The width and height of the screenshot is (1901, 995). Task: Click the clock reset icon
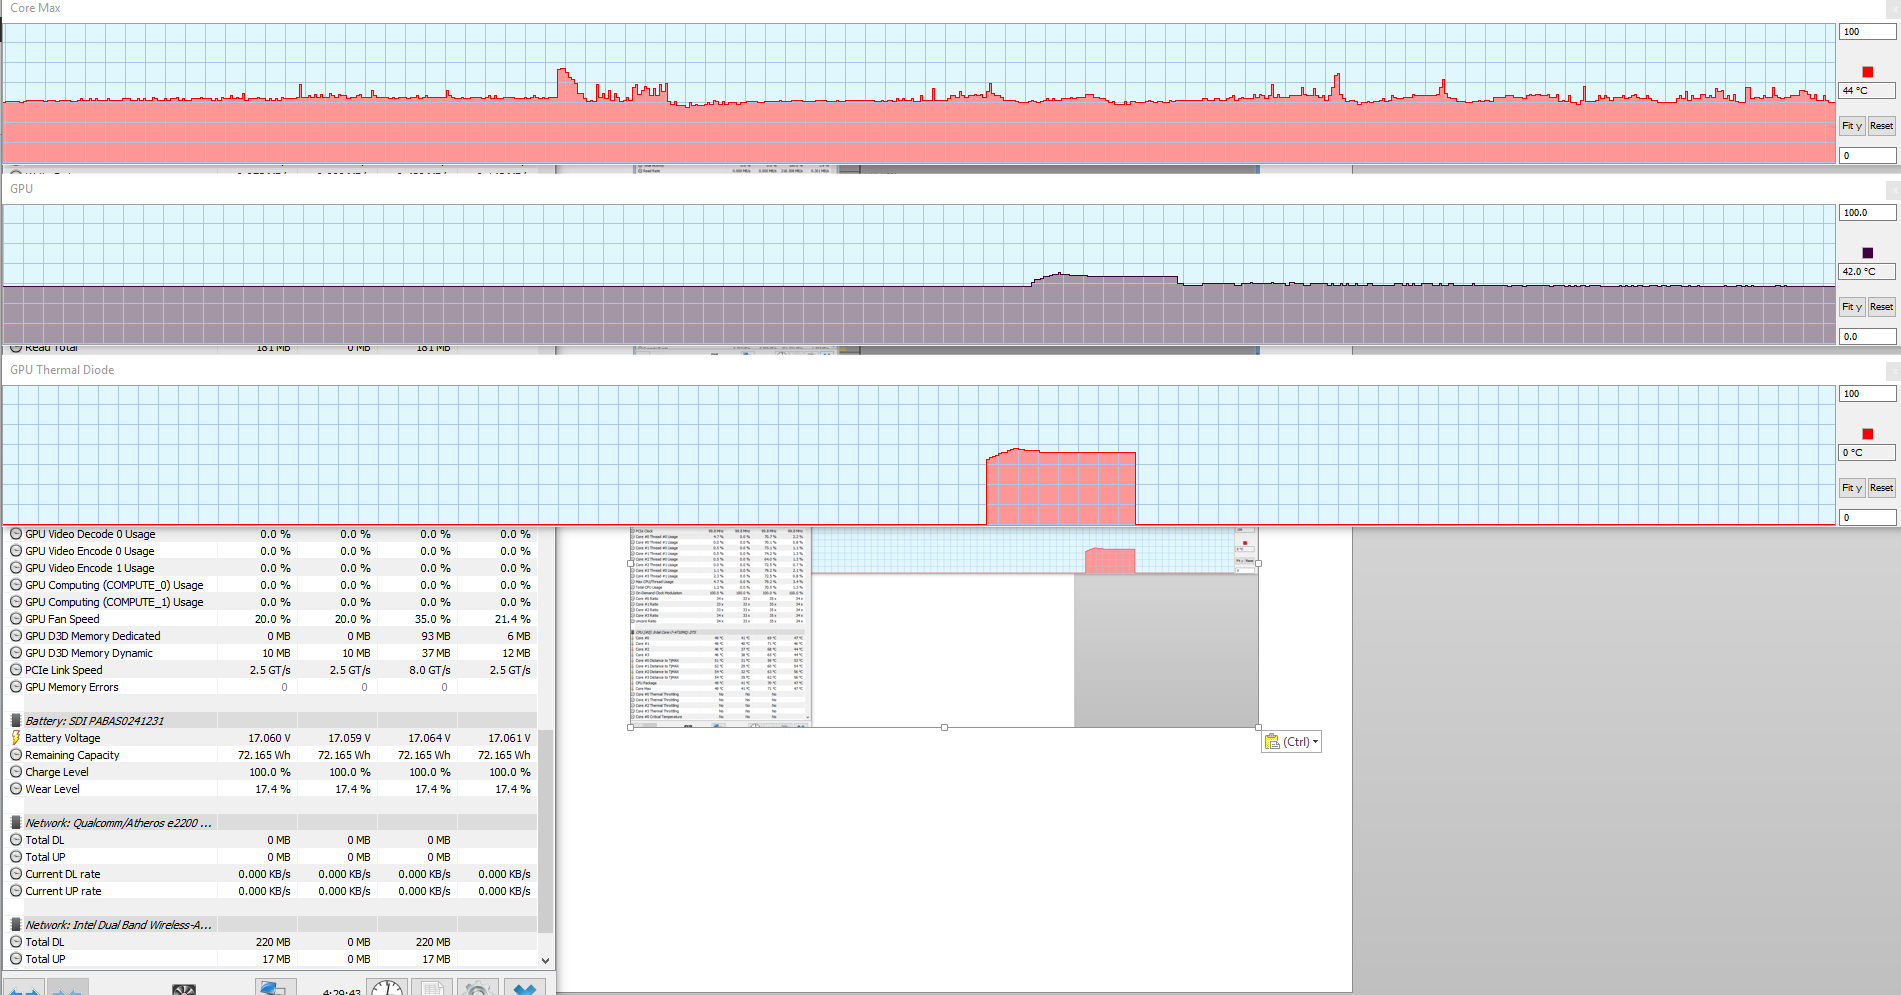pos(387,987)
